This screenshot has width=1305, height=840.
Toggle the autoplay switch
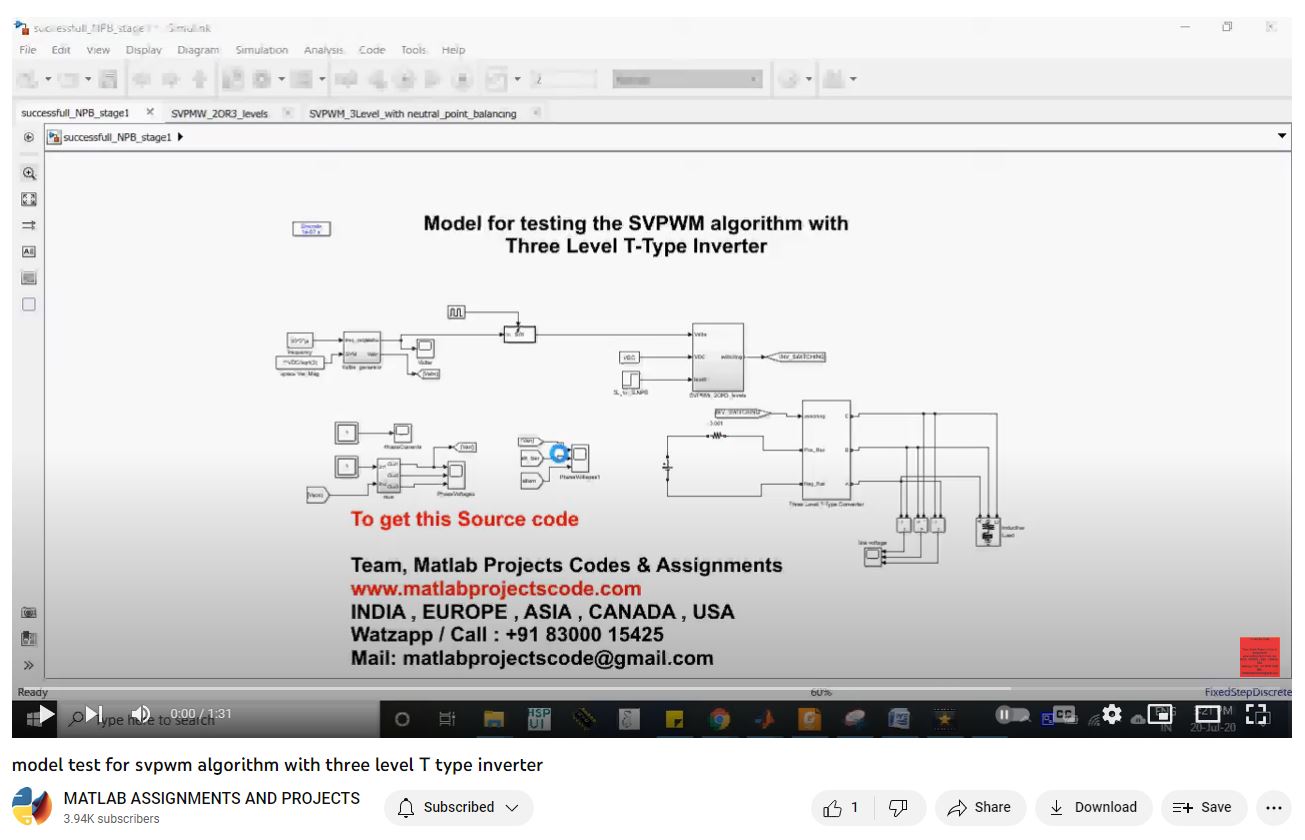click(x=1011, y=714)
